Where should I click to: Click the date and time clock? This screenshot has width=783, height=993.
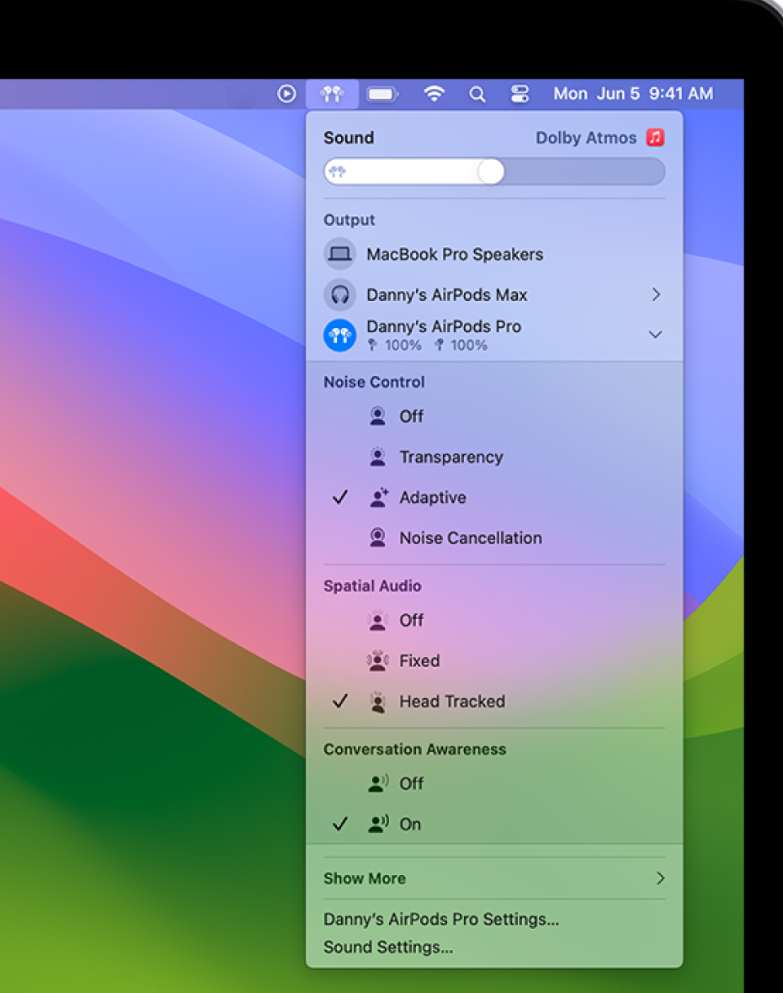633,94
